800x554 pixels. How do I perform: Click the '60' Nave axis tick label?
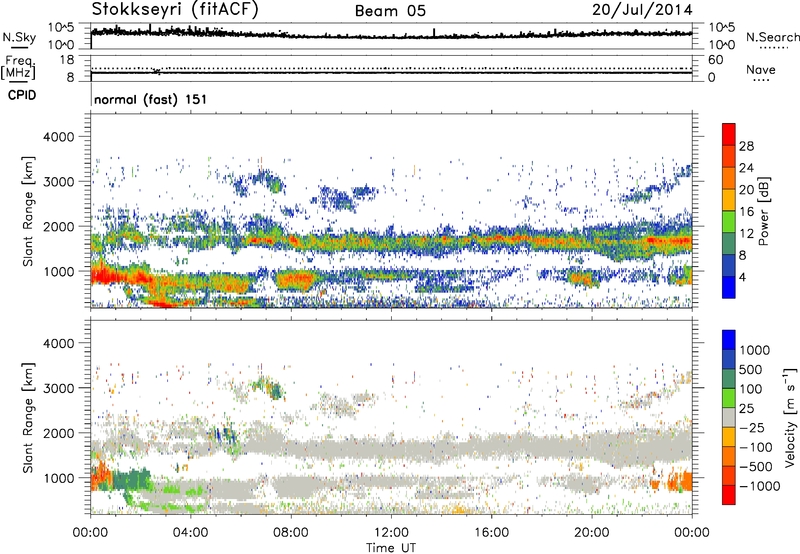(x=715, y=60)
